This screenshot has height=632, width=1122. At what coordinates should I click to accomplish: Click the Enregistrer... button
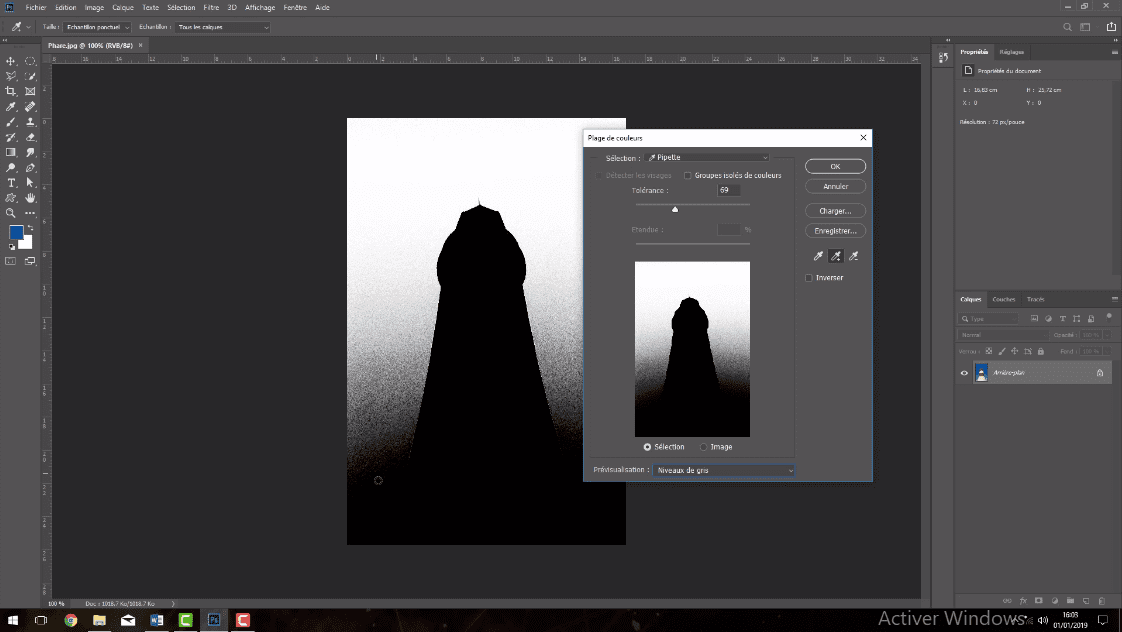coord(835,230)
